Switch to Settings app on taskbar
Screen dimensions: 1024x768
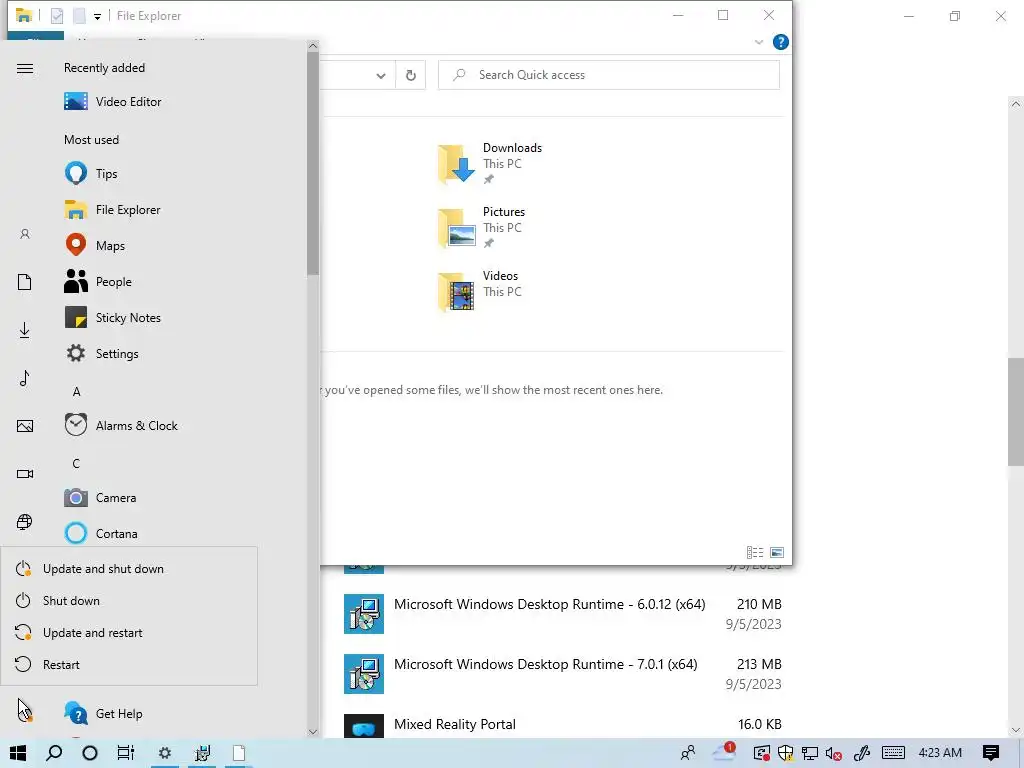165,753
